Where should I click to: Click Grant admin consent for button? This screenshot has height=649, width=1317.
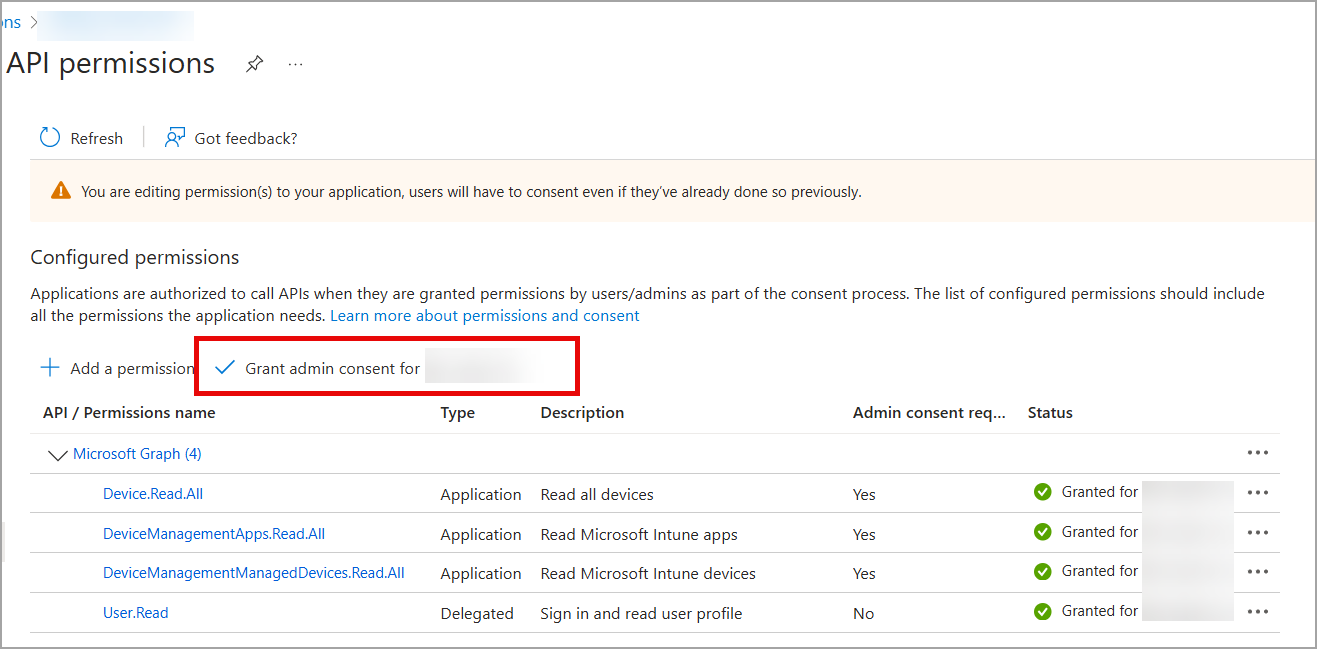(x=332, y=368)
